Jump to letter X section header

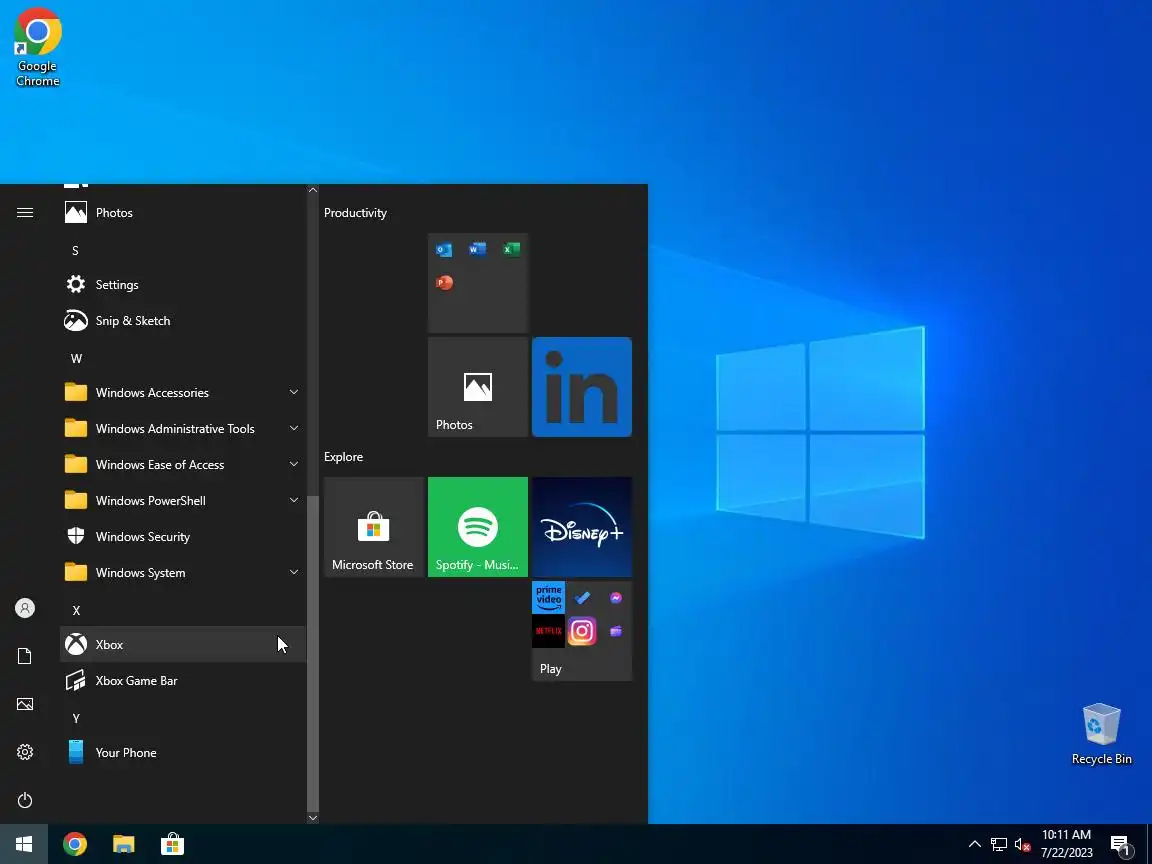click(x=76, y=611)
